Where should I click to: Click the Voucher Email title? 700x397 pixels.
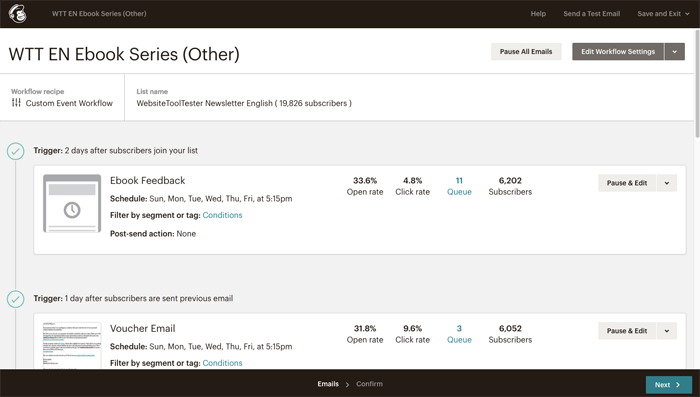[142, 328]
